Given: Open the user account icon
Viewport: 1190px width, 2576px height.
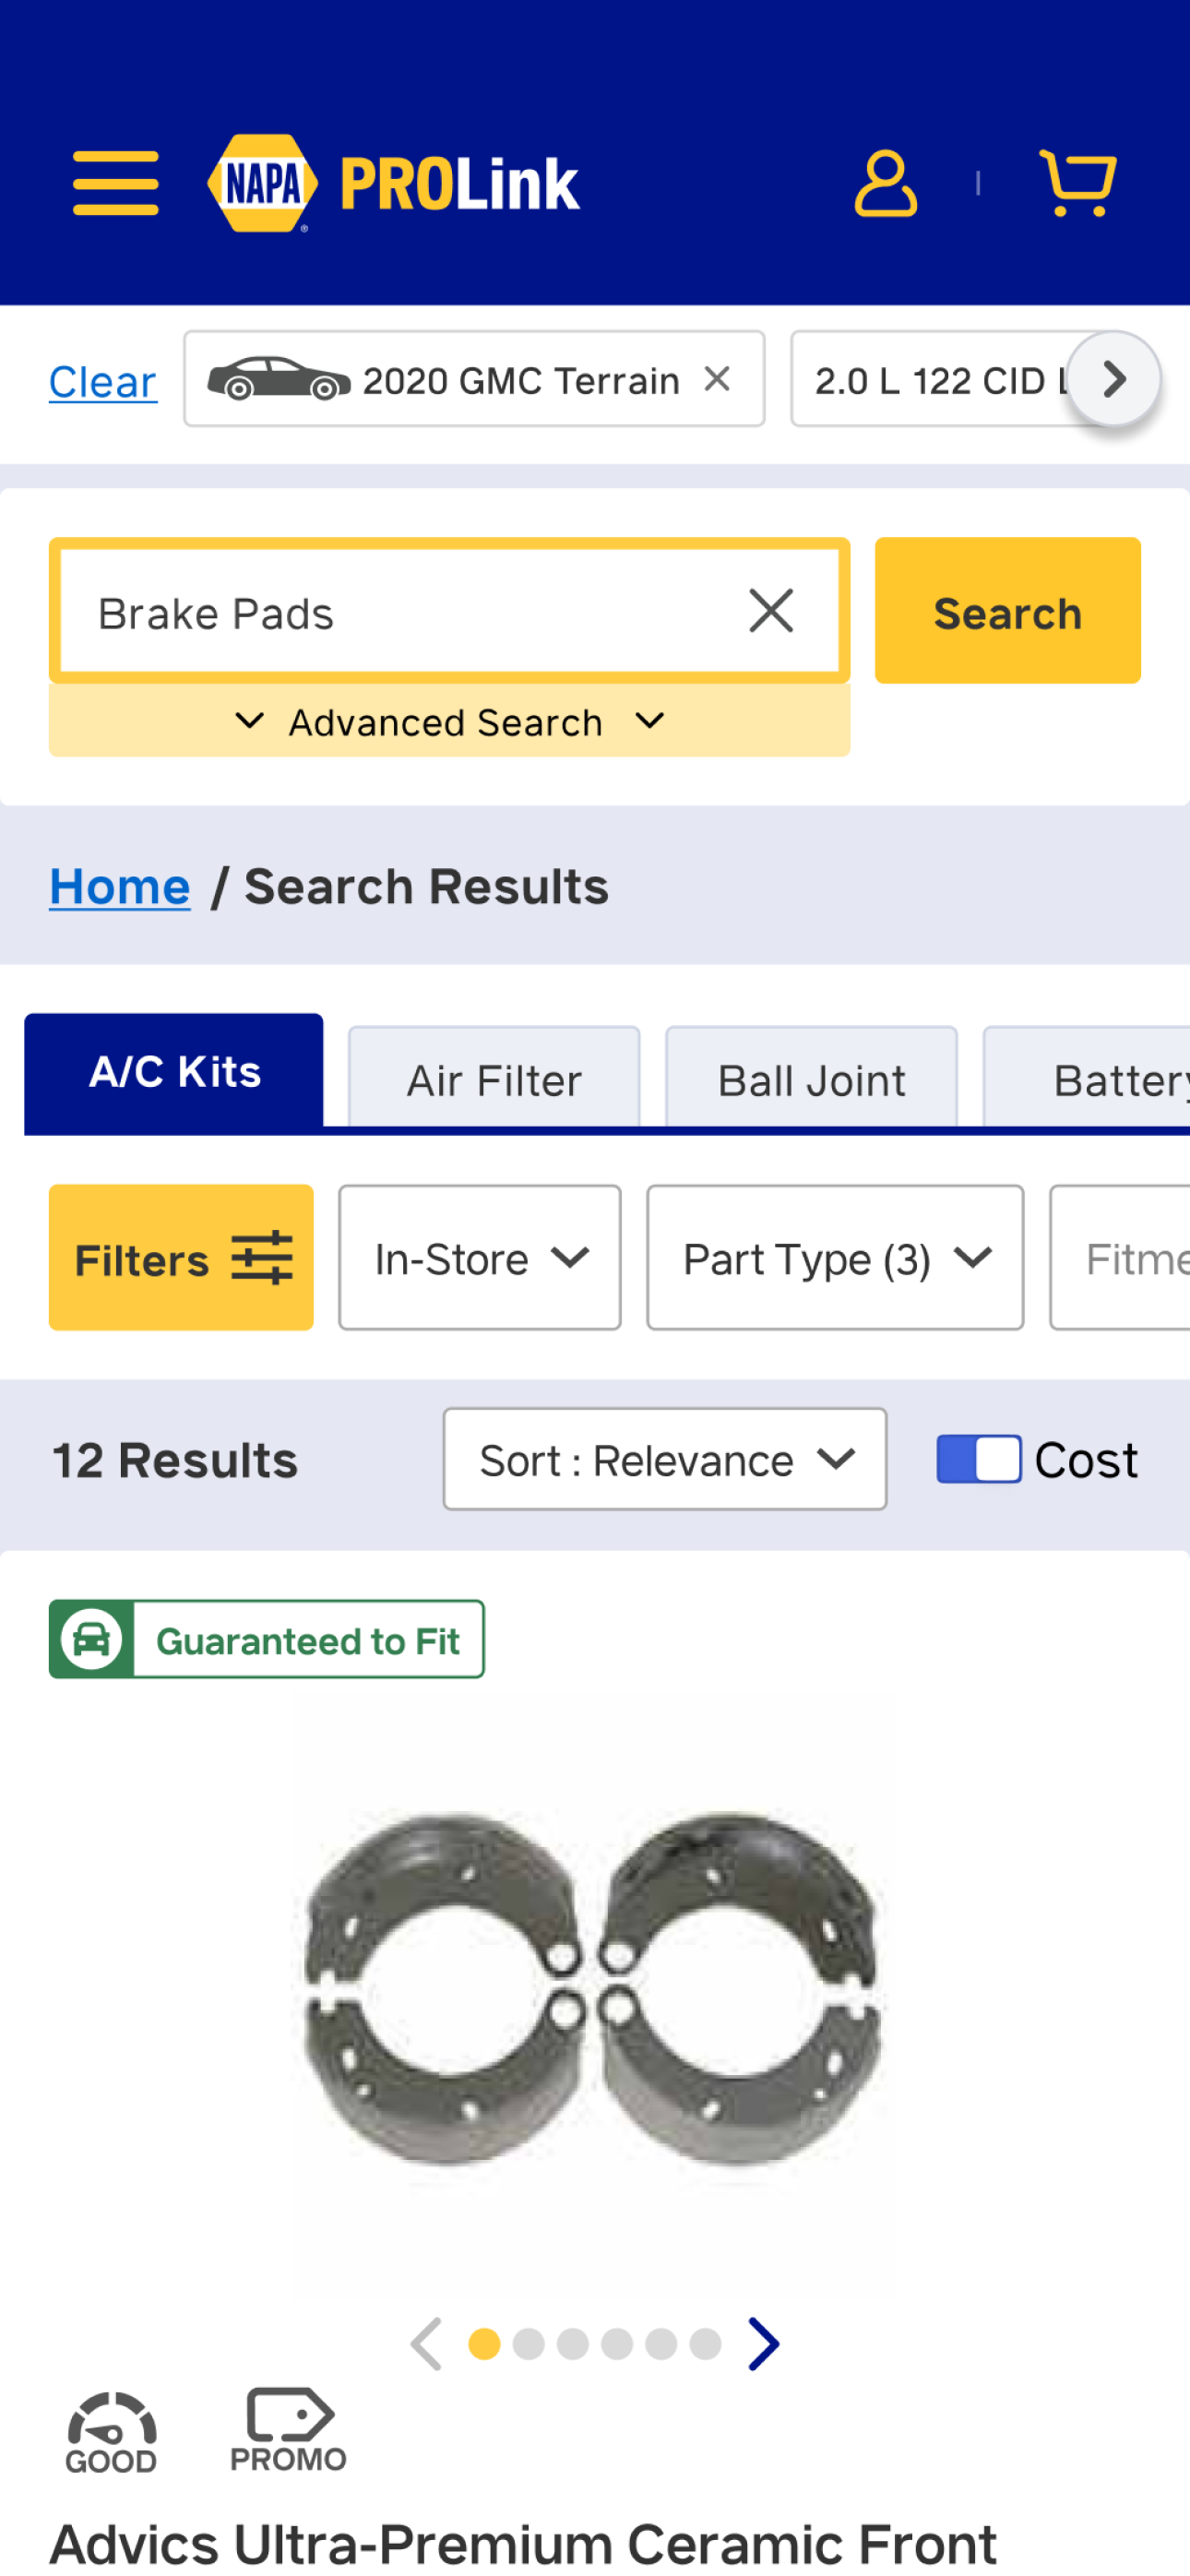Looking at the screenshot, I should 885,183.
